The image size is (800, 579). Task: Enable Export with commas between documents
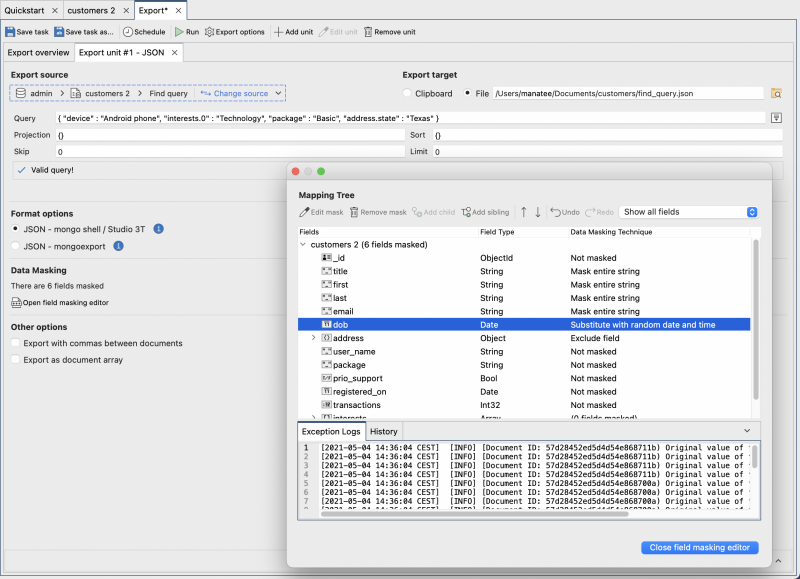click(x=15, y=343)
